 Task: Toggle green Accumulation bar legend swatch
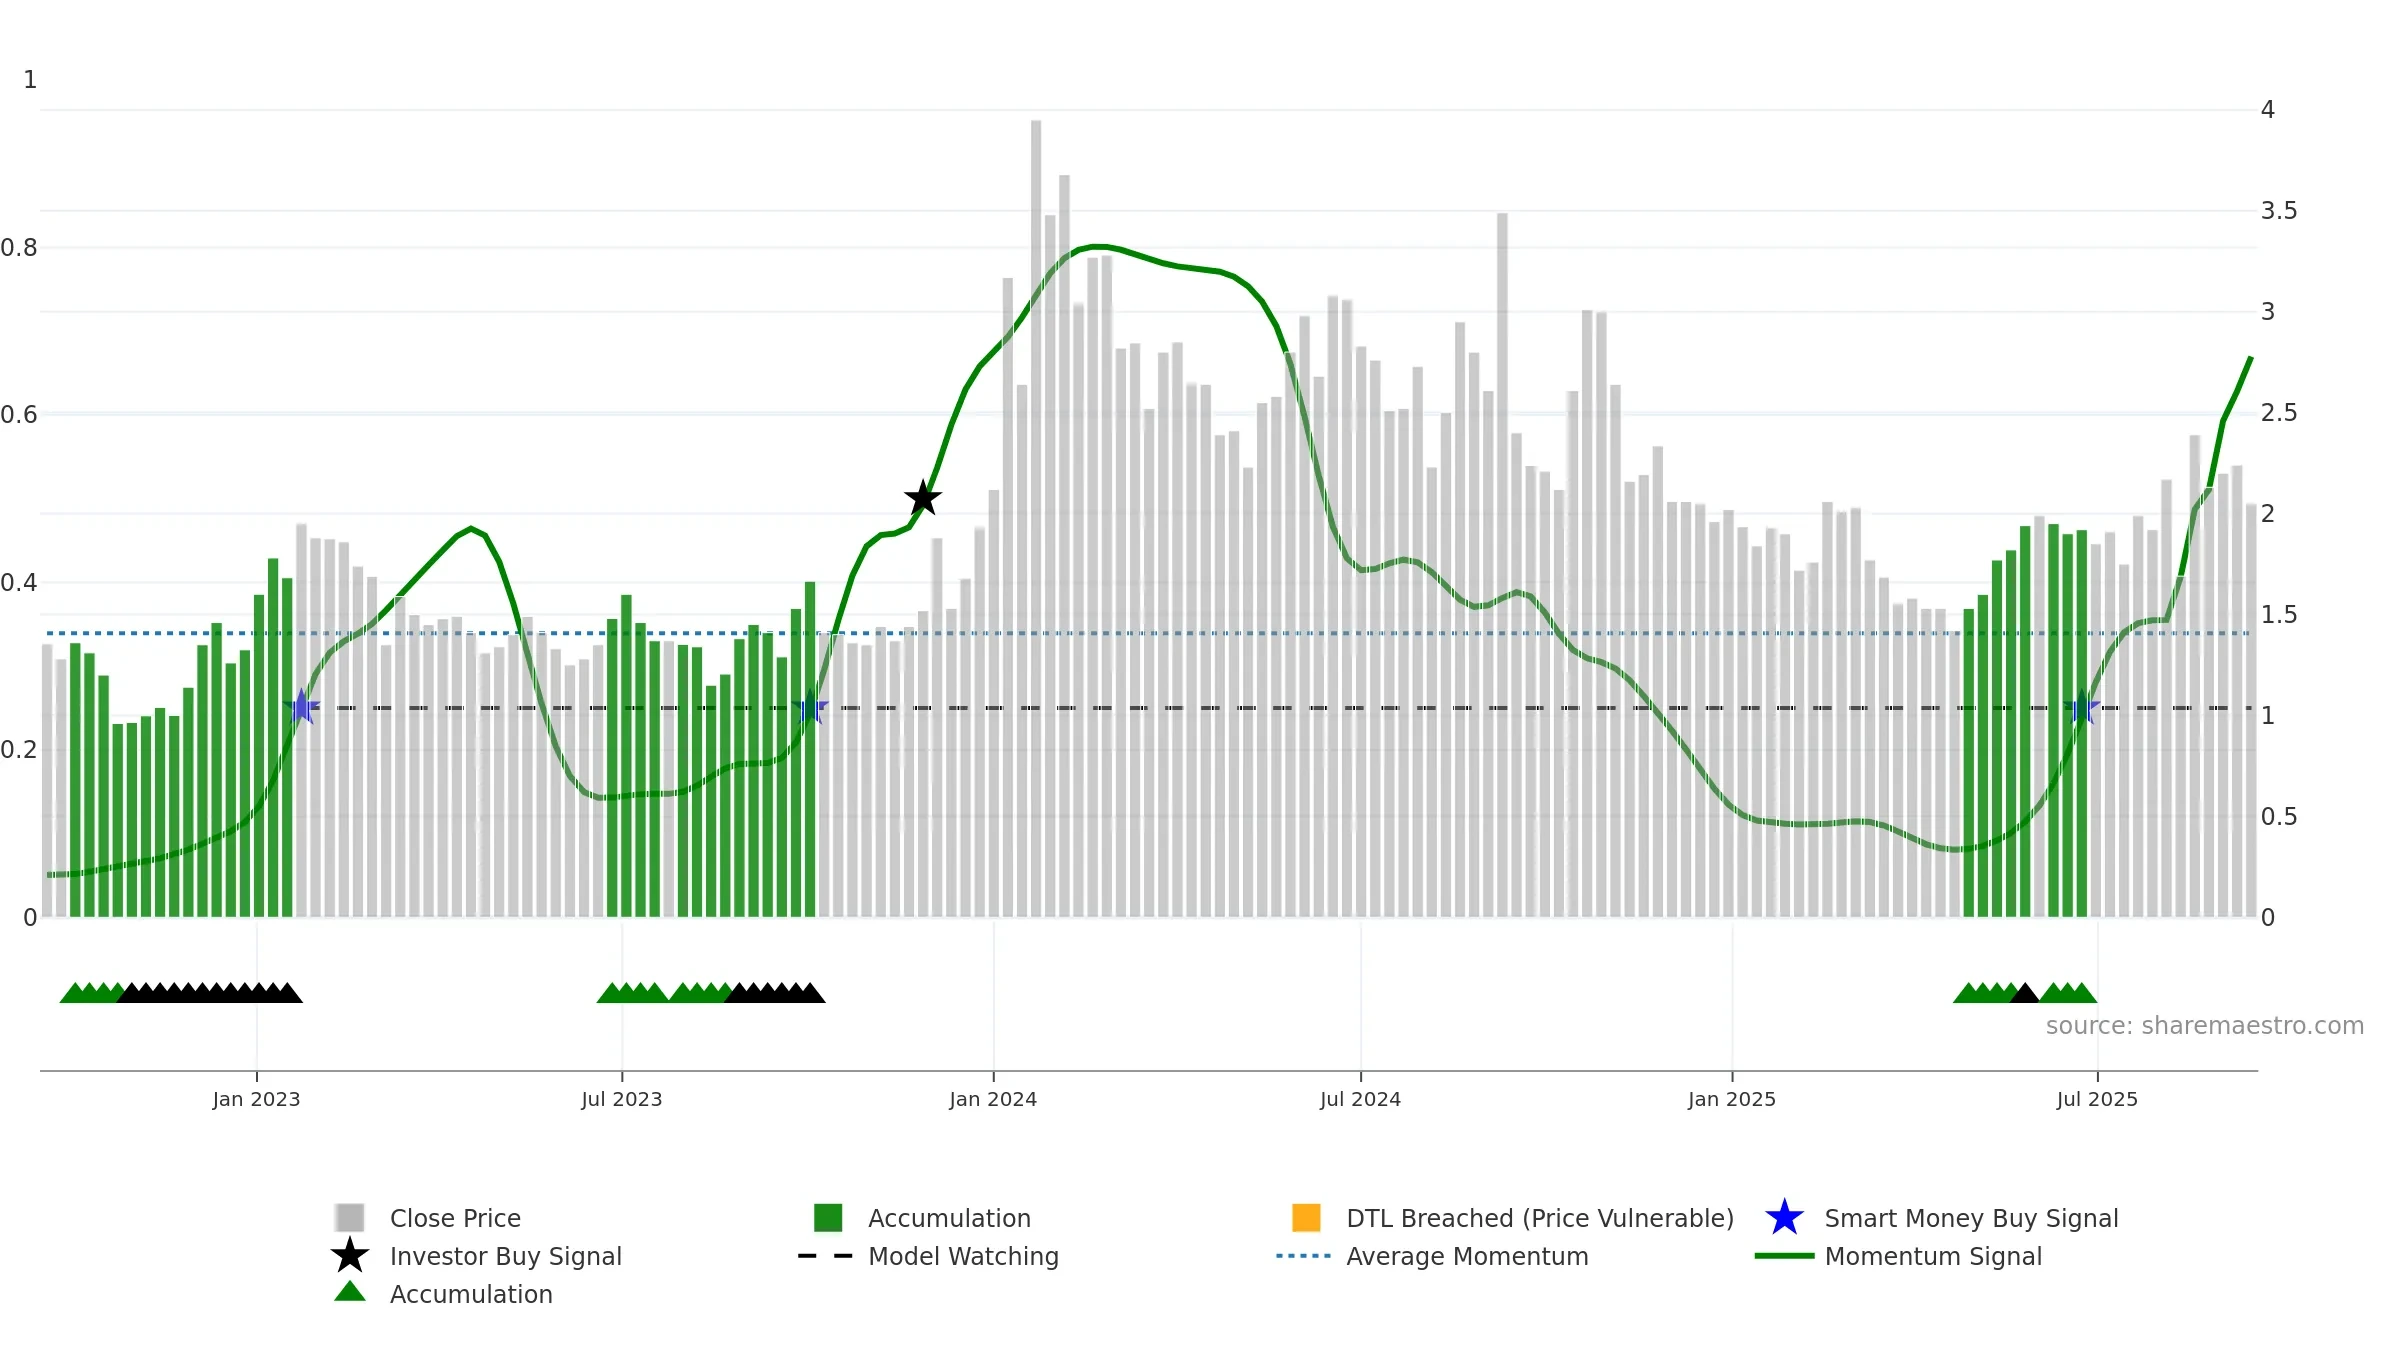[x=828, y=1217]
